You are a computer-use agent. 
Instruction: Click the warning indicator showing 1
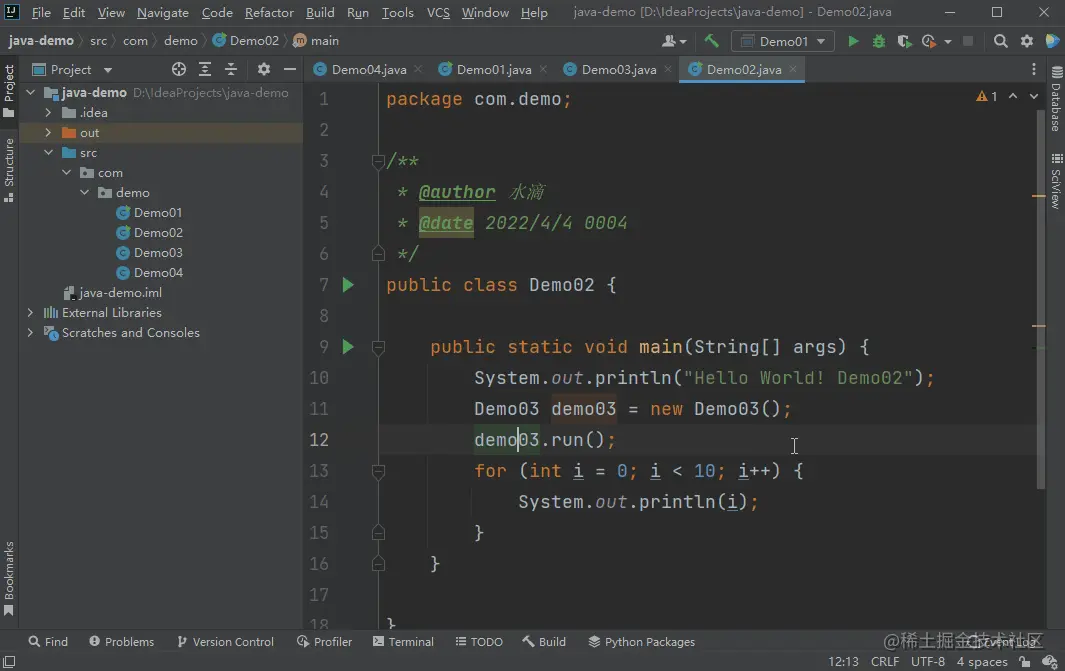tap(986, 96)
